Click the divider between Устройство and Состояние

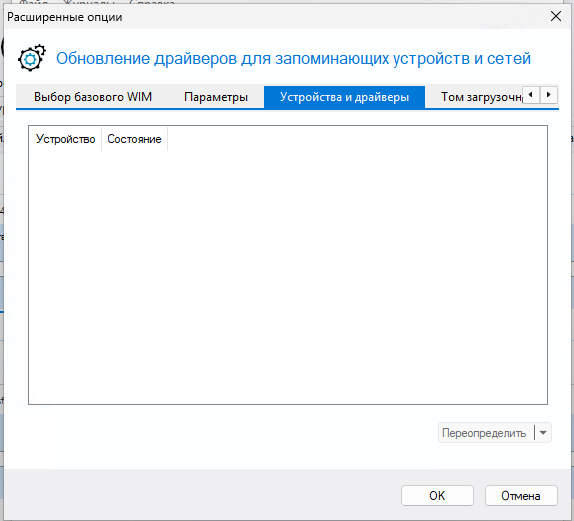coord(101,139)
